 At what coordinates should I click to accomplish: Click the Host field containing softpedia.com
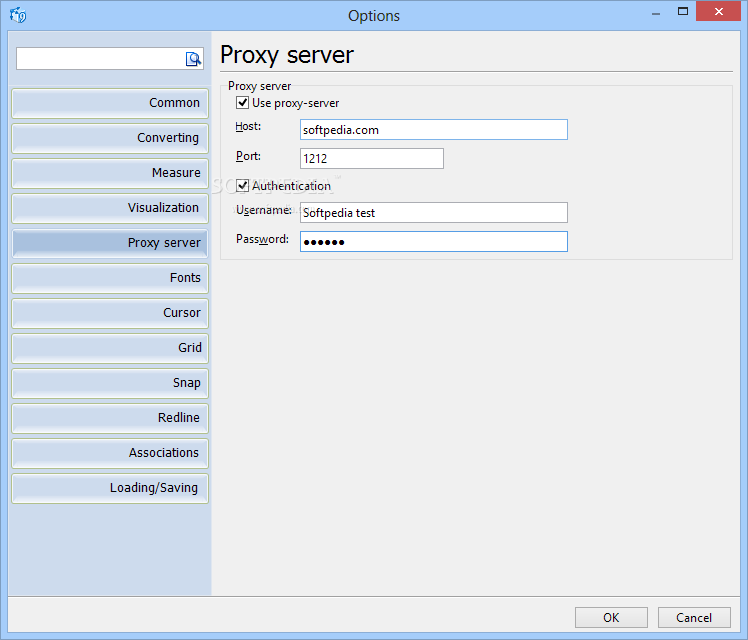434,130
